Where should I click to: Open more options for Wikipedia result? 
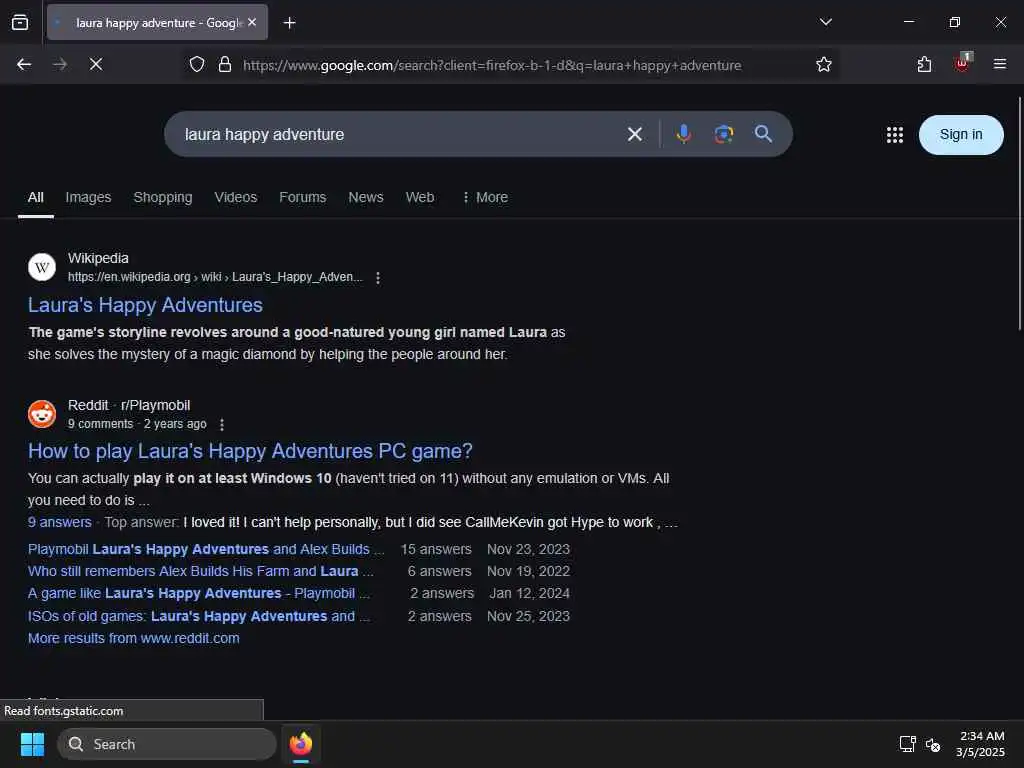(377, 278)
